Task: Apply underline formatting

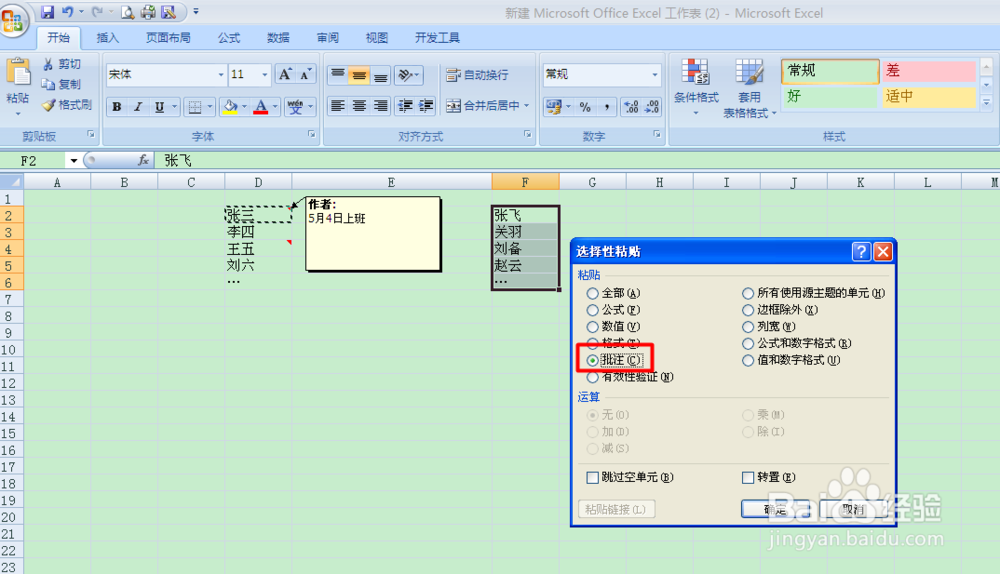Action: click(159, 107)
